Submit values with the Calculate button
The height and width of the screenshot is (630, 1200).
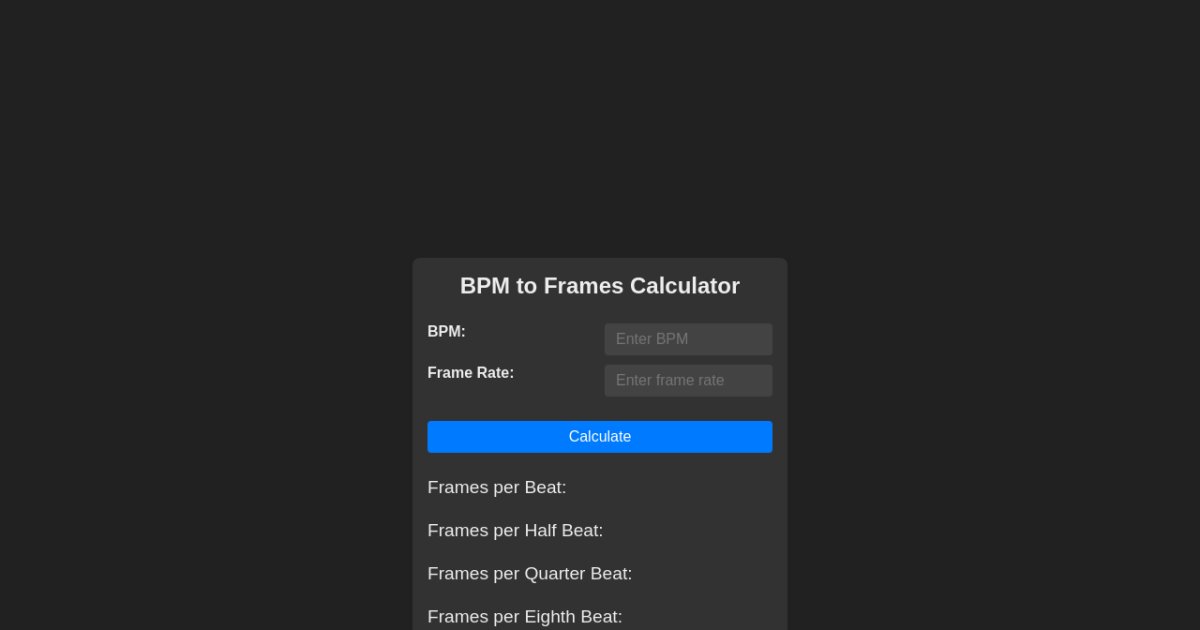point(599,437)
